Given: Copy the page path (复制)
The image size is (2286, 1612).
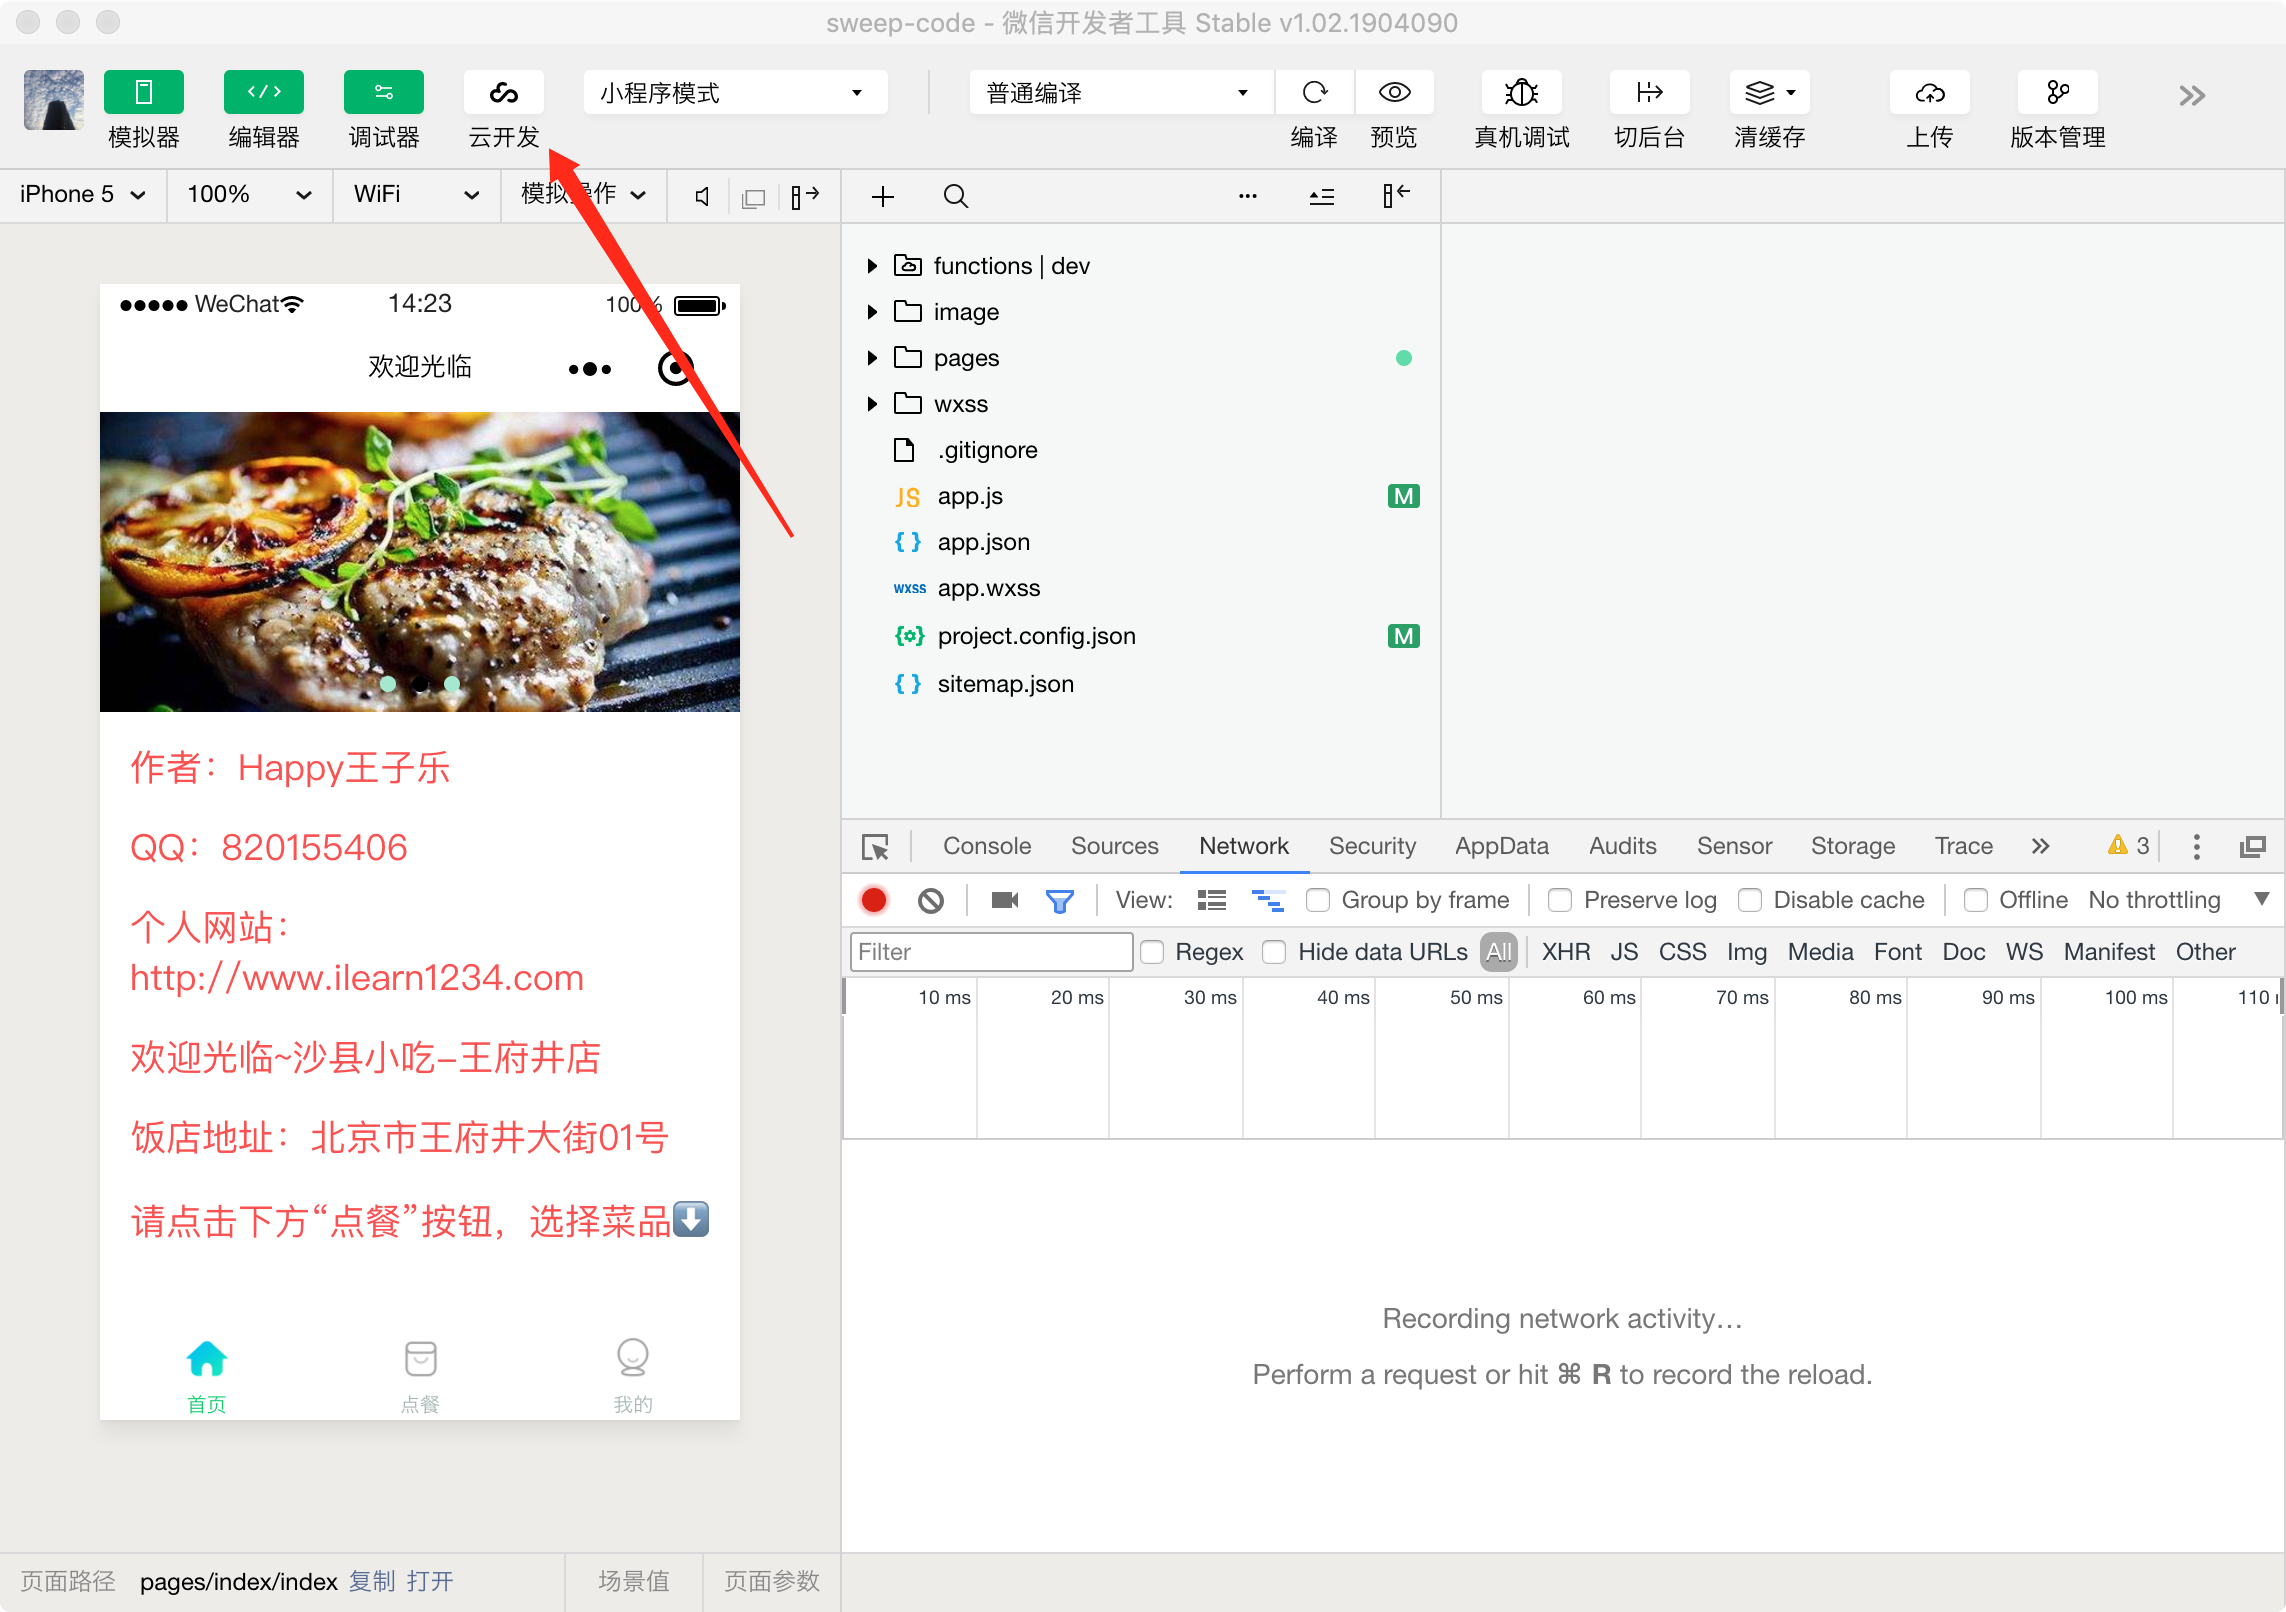Looking at the screenshot, I should click(x=372, y=1581).
